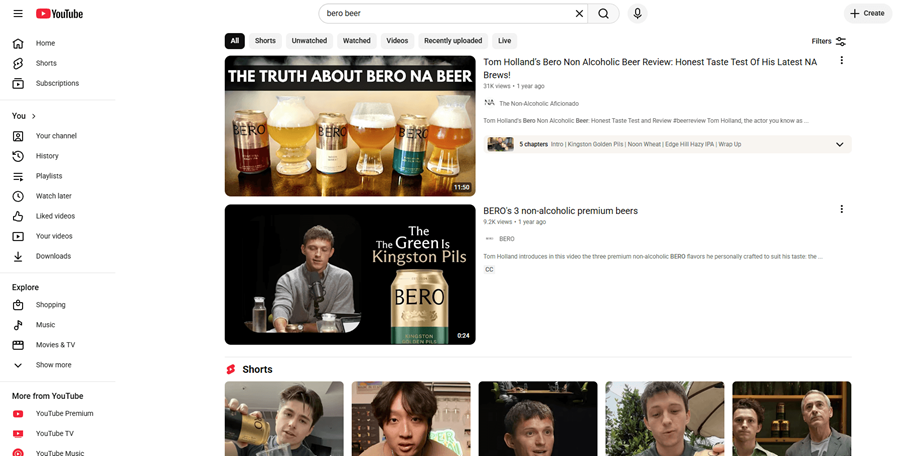Select the Watched filter chip
The height and width of the screenshot is (456, 900).
click(356, 41)
